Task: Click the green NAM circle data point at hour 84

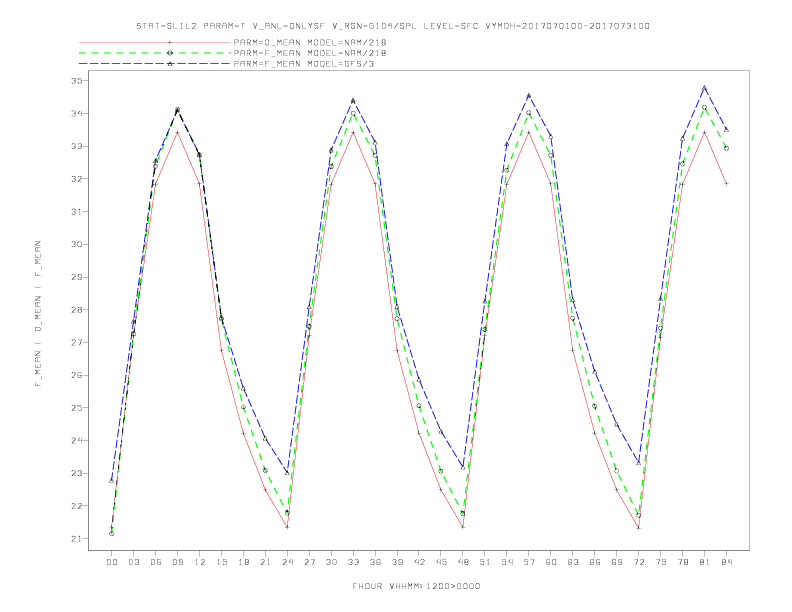Action: pos(726,148)
